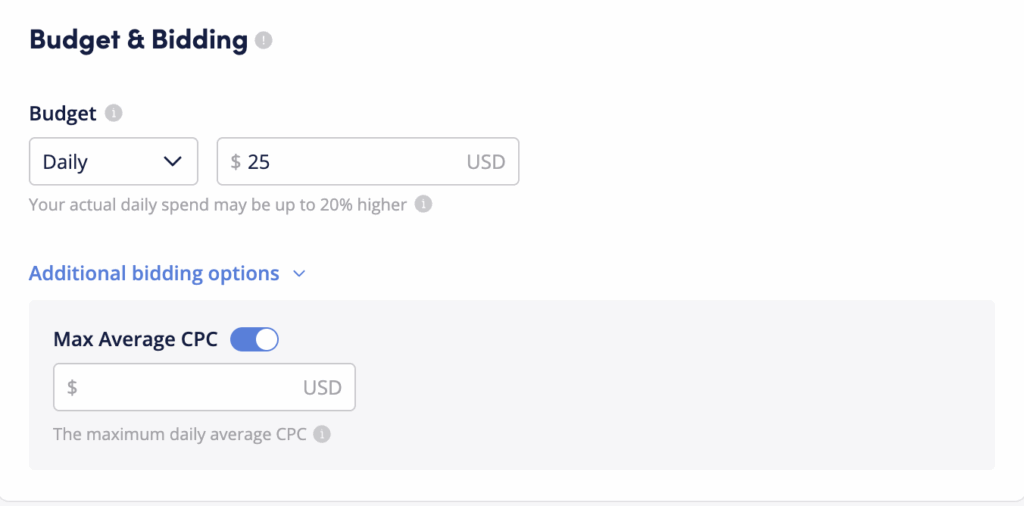This screenshot has height=506, width=1024.
Task: Click the Budget & Bidding section heading
Action: [x=138, y=40]
